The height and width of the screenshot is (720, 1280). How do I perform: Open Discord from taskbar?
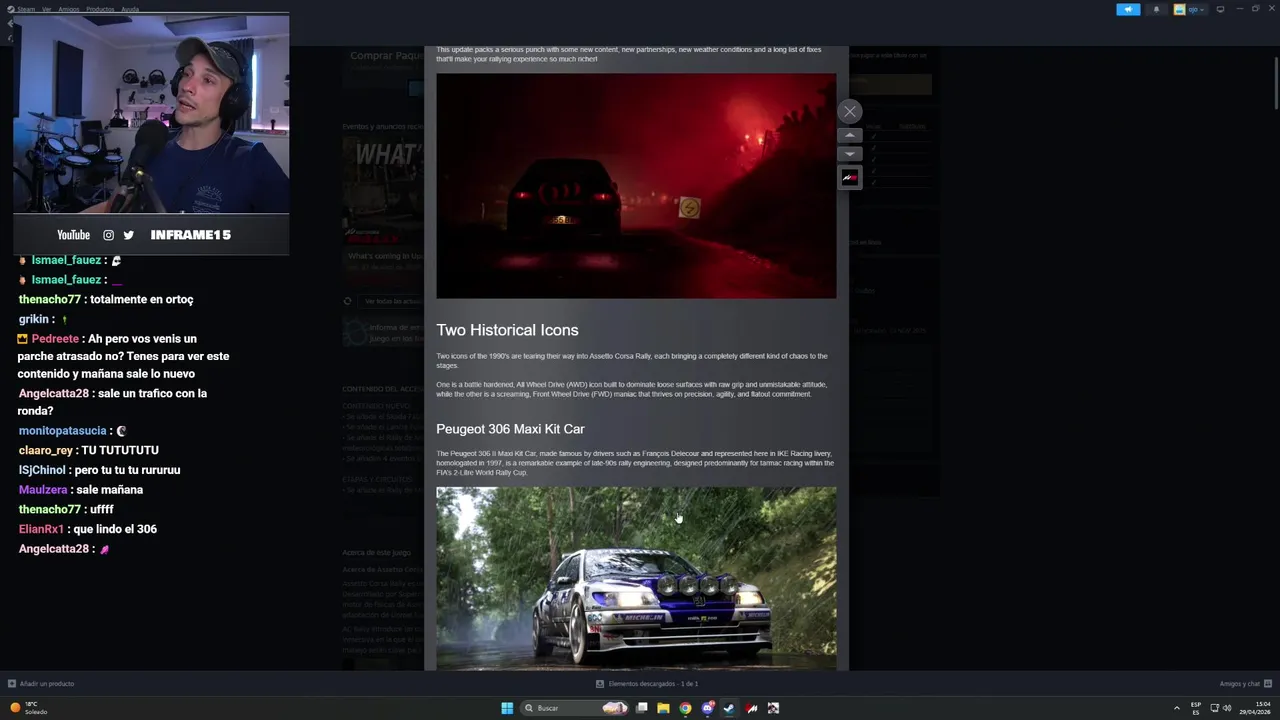pyautogui.click(x=707, y=708)
